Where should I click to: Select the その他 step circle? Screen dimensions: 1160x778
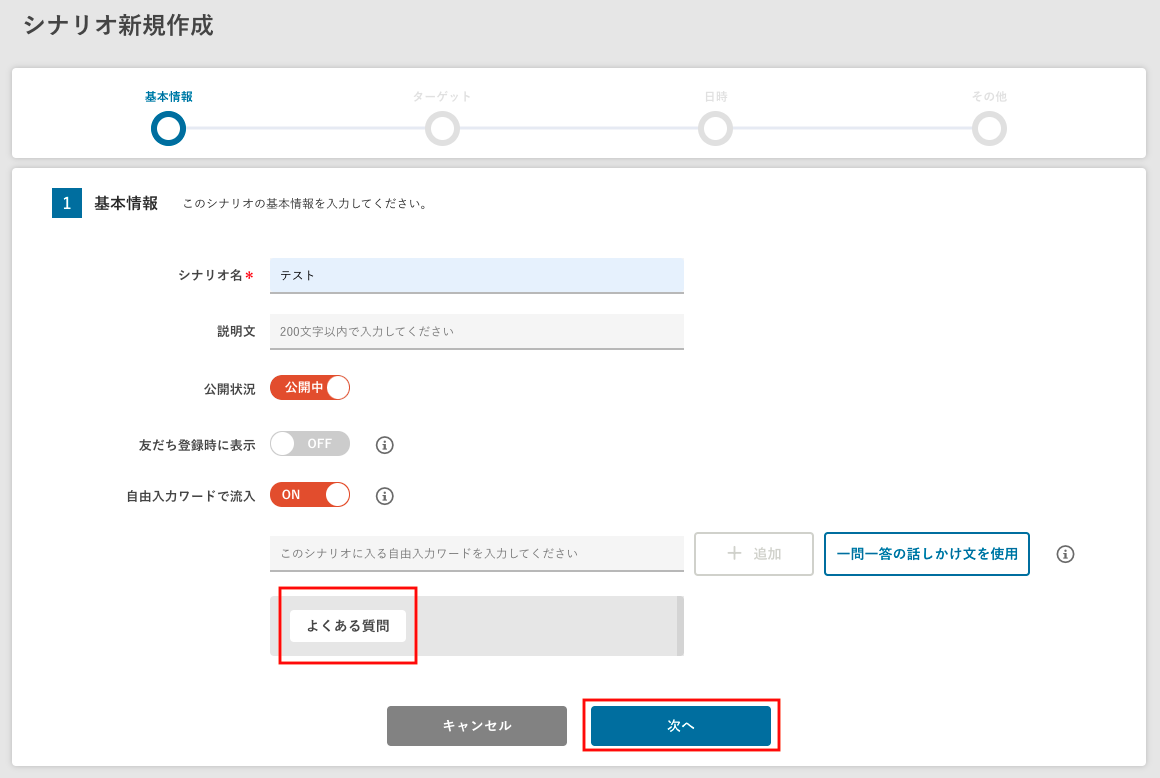pyautogui.click(x=989, y=128)
